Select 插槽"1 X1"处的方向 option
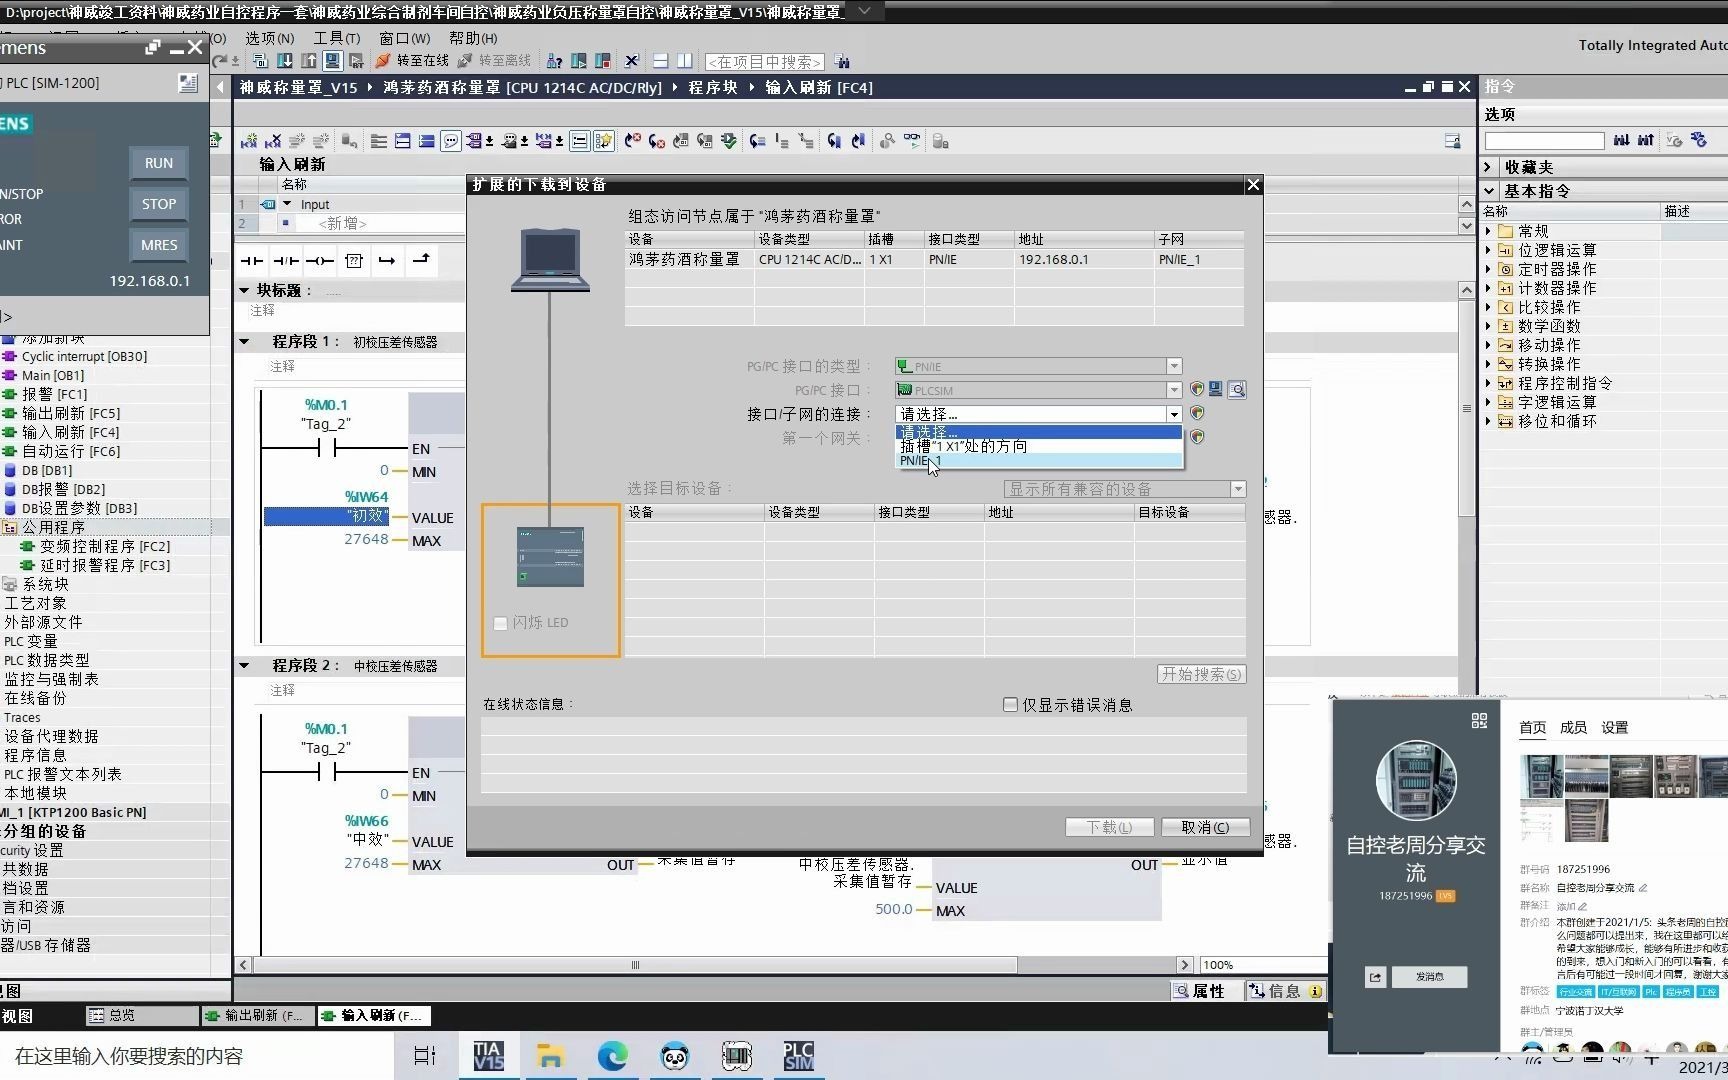The width and height of the screenshot is (1728, 1080). click(x=1038, y=447)
